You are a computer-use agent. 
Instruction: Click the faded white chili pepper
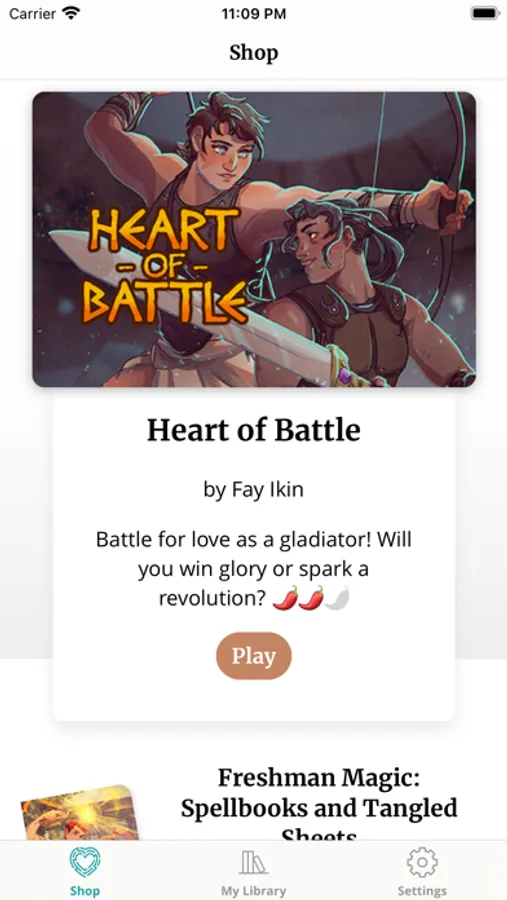337,598
